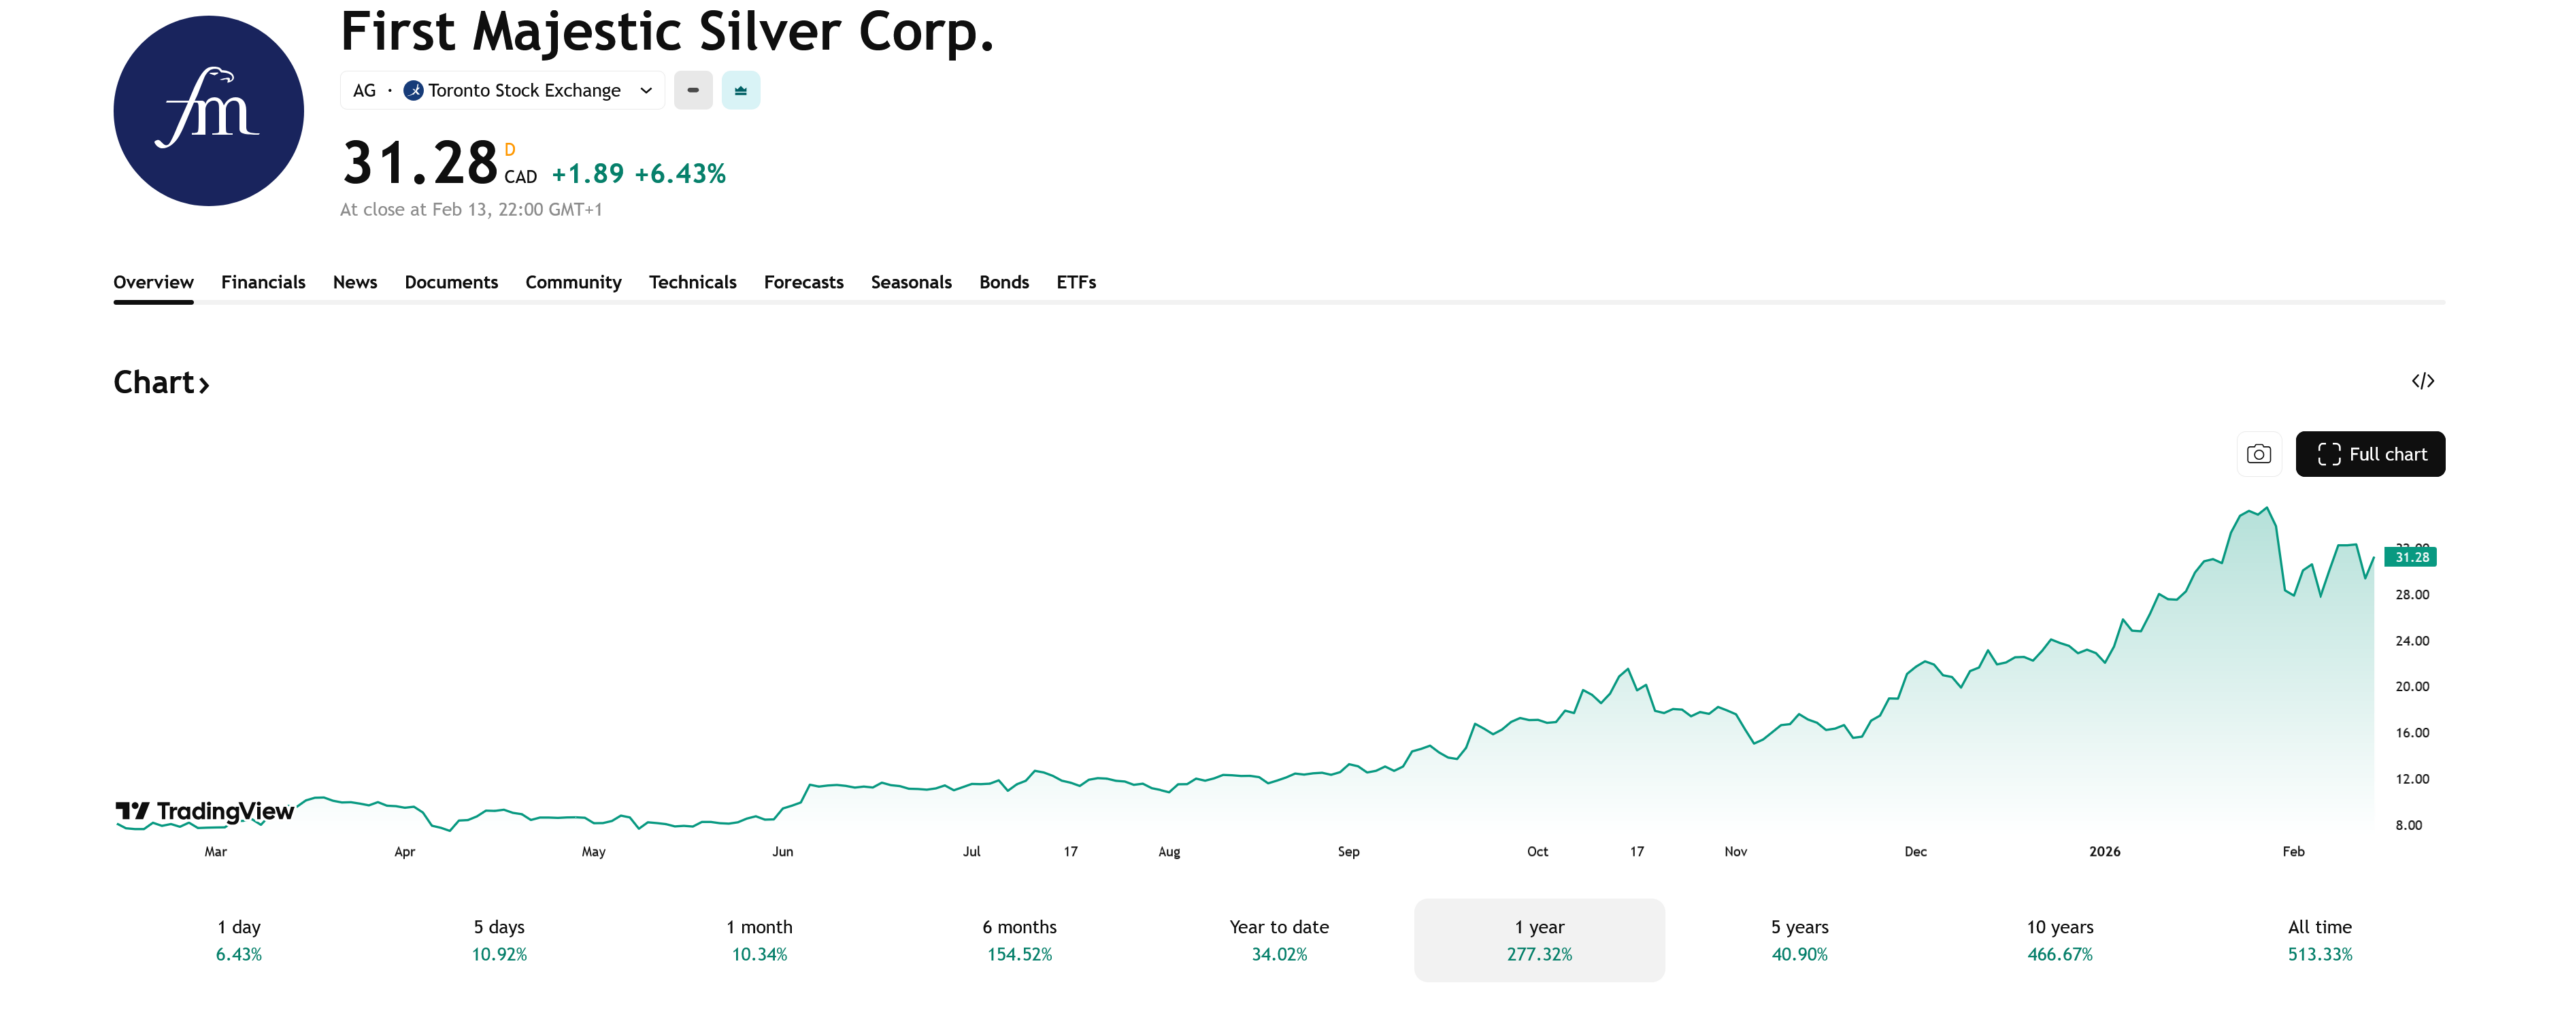Click the TradingView logo on chart
Viewport: 2560px width, 1019px height.
205,811
